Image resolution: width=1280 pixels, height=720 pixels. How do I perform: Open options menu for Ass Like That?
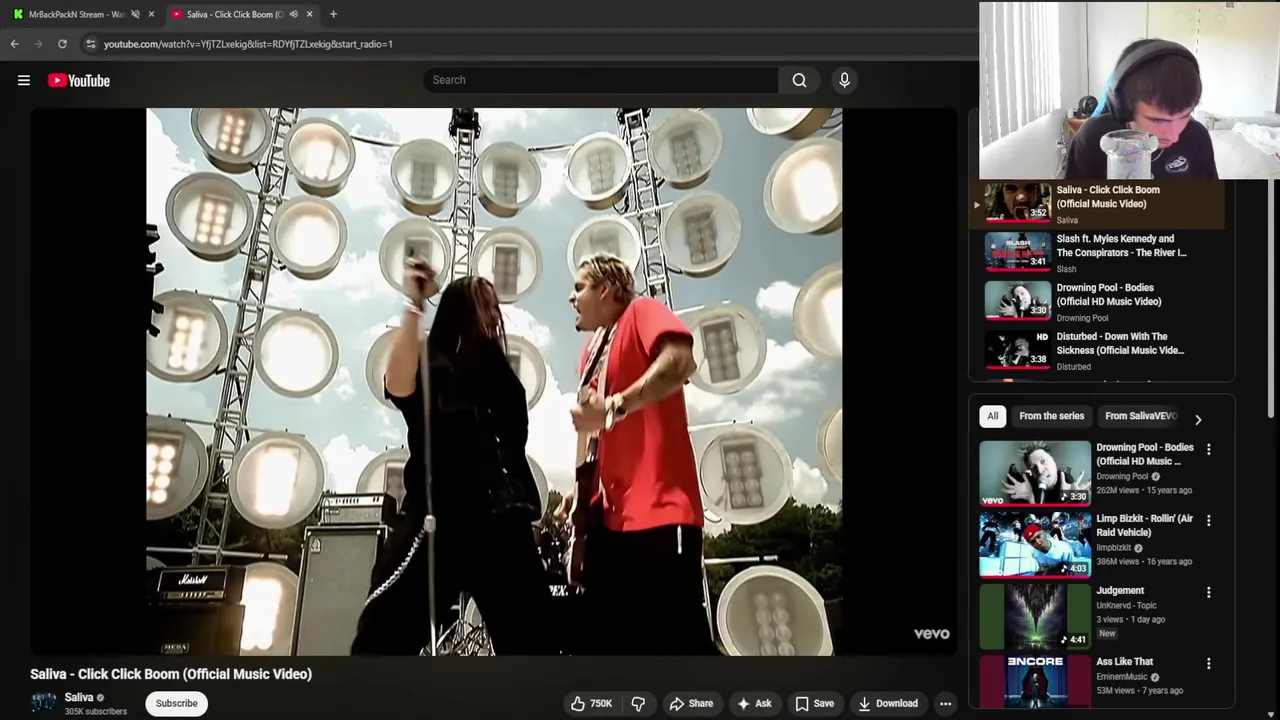click(1208, 664)
